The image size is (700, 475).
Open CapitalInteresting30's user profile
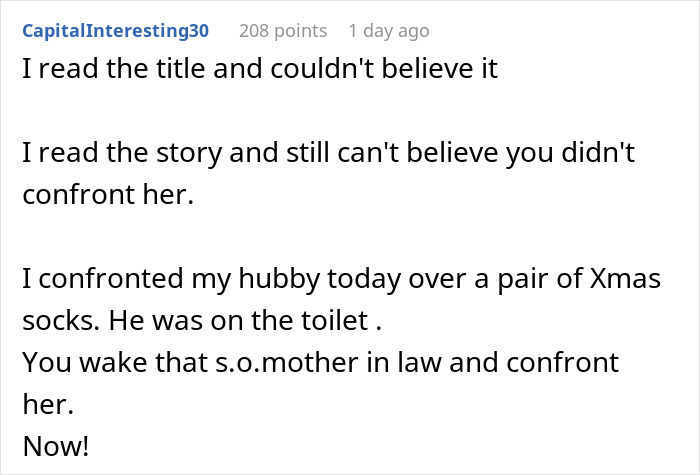[116, 31]
